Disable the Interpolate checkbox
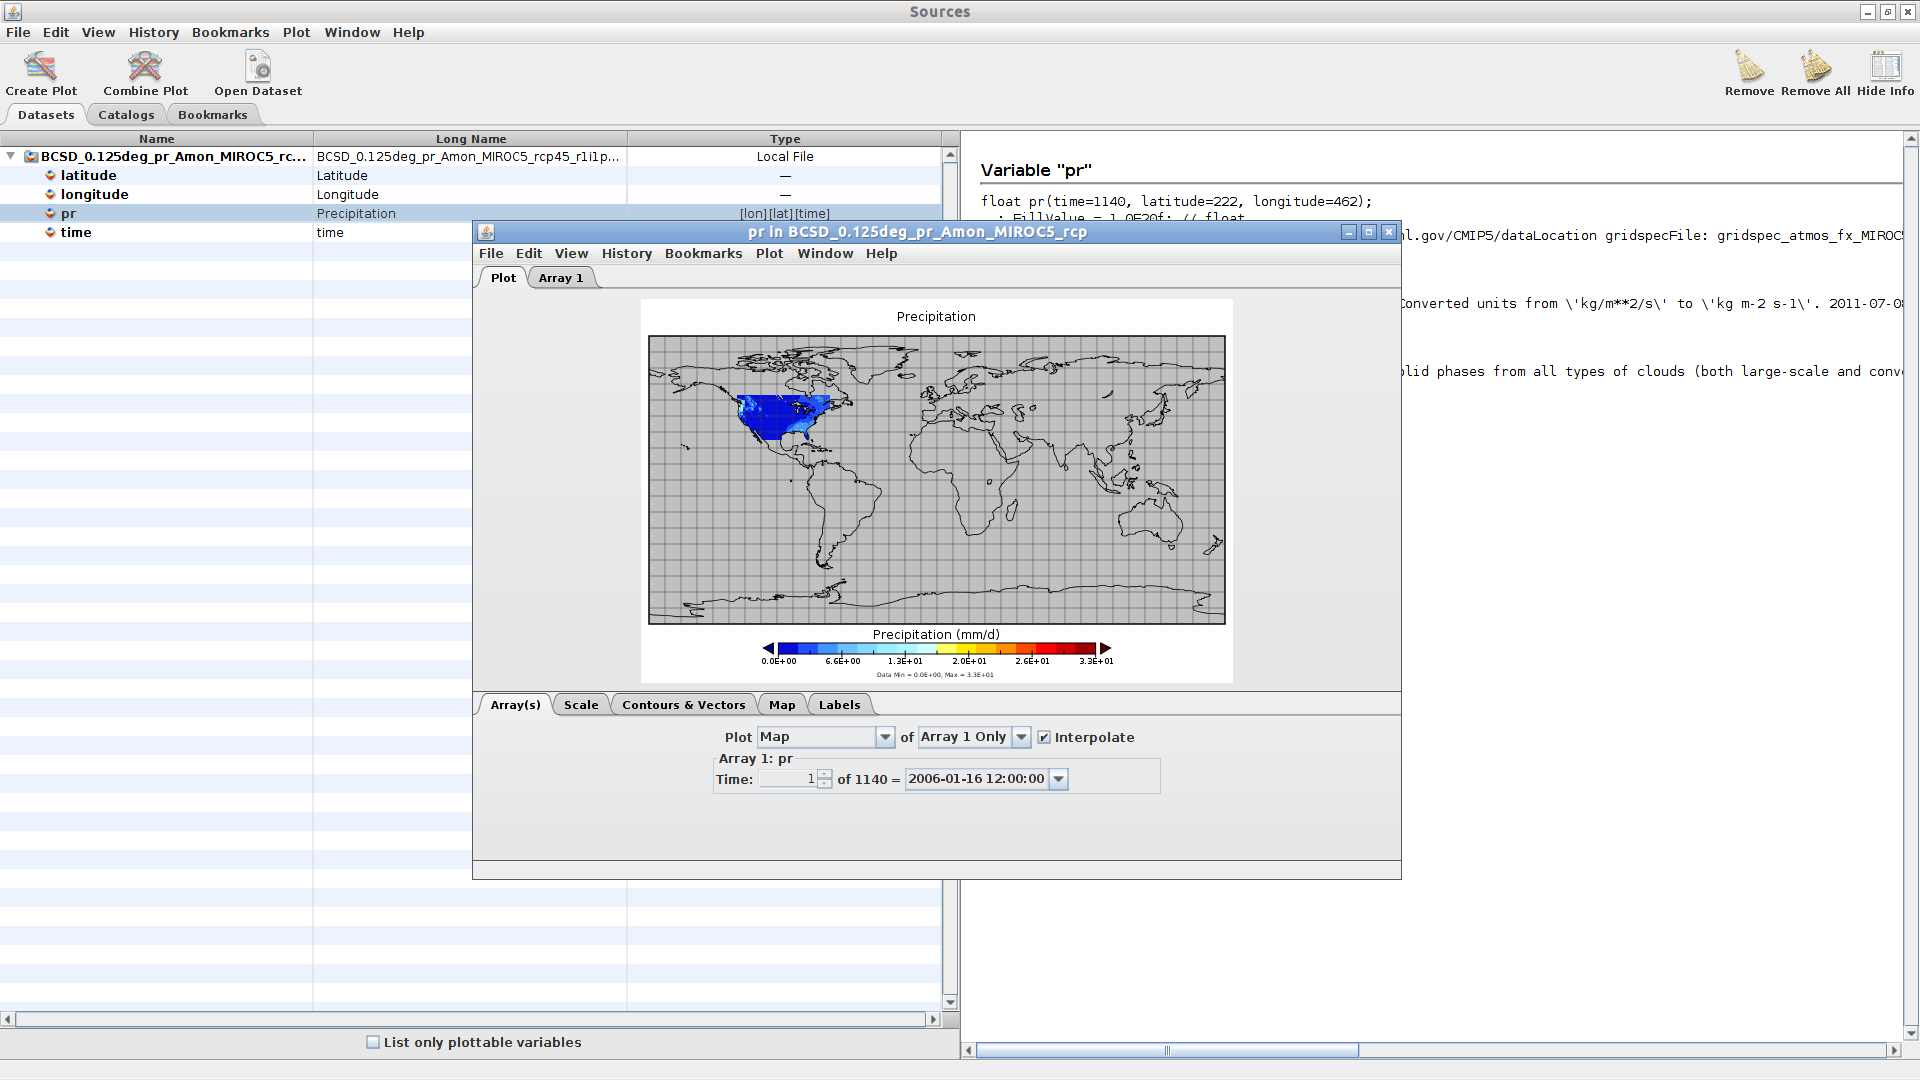Screen dimensions: 1920x1080 tap(1044, 737)
